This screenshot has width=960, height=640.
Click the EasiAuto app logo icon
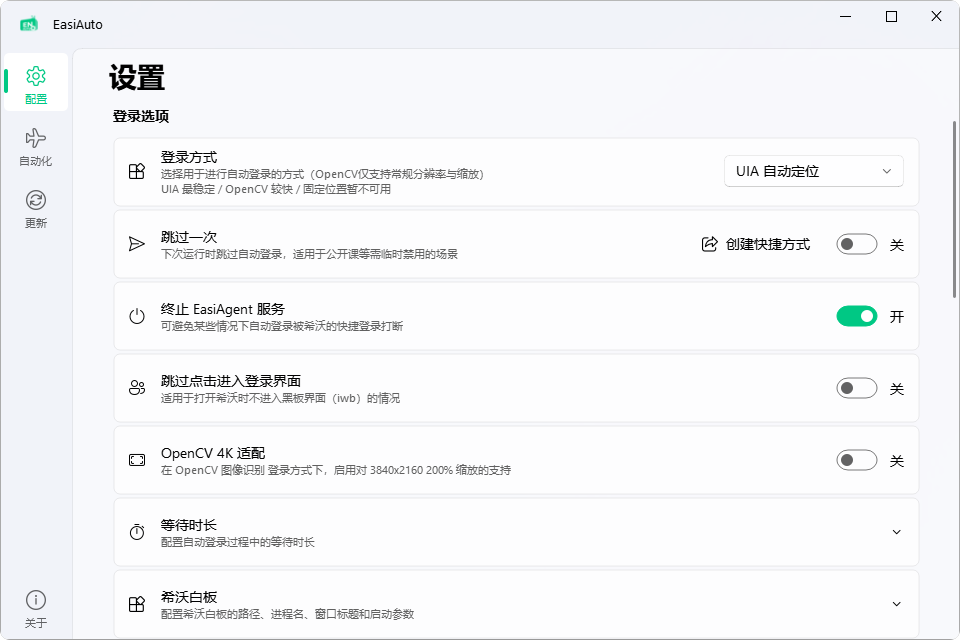coord(29,24)
